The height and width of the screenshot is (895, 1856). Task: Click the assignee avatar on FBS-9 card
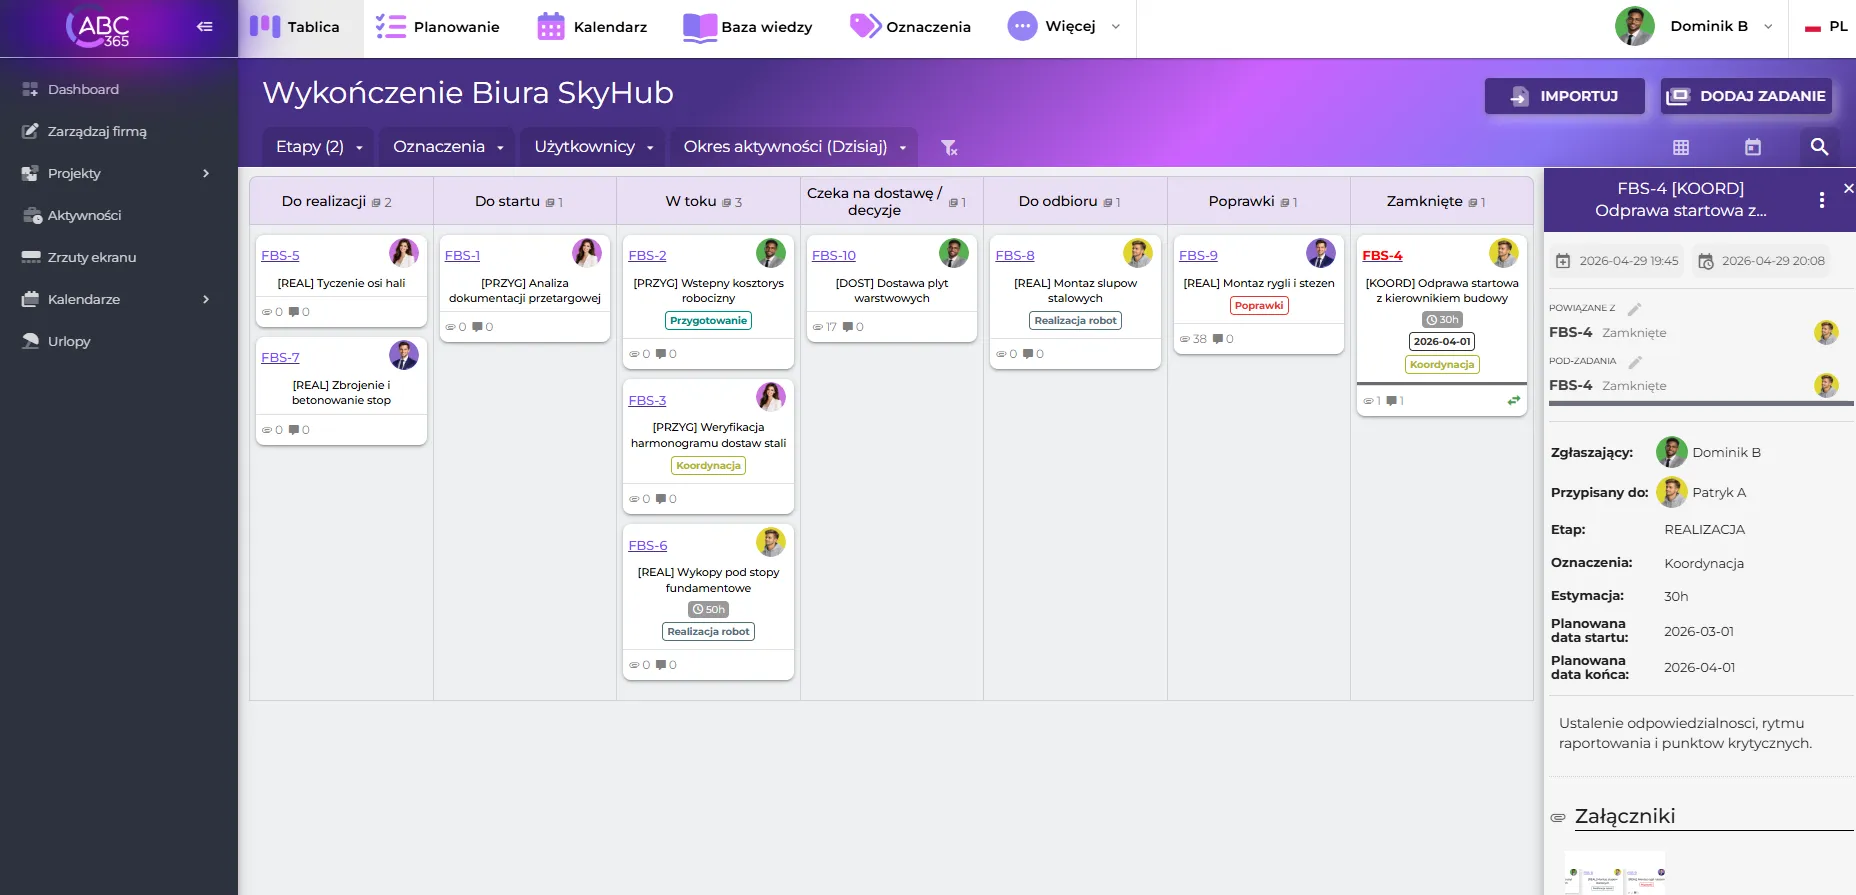1321,253
